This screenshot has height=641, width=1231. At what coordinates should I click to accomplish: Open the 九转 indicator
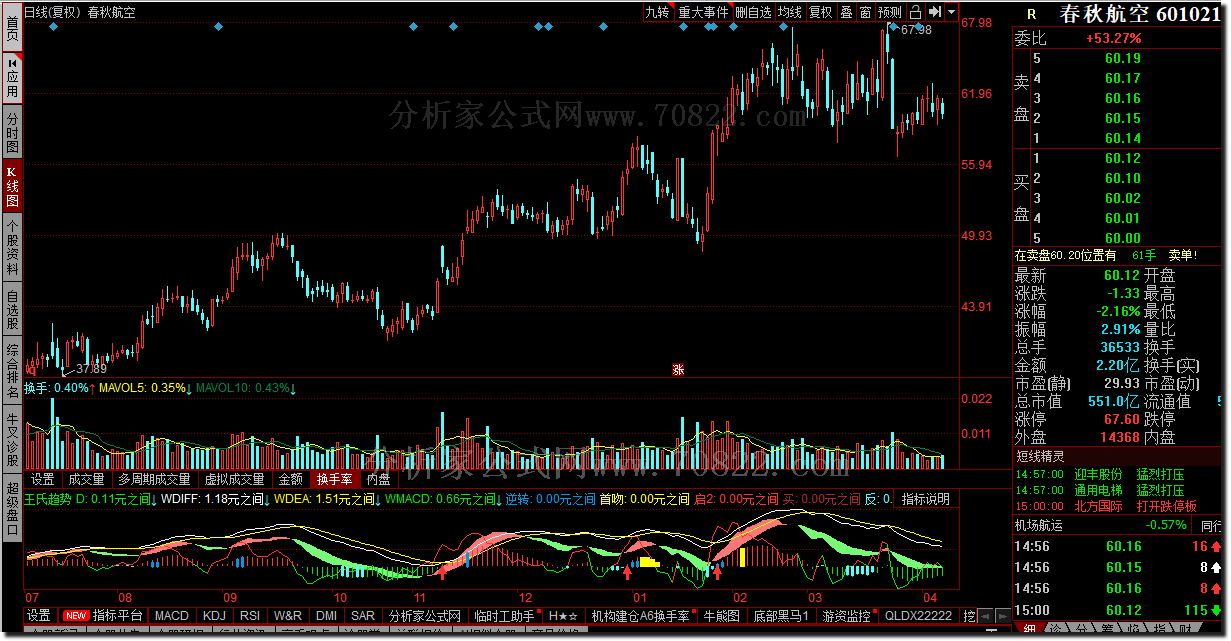pos(657,12)
